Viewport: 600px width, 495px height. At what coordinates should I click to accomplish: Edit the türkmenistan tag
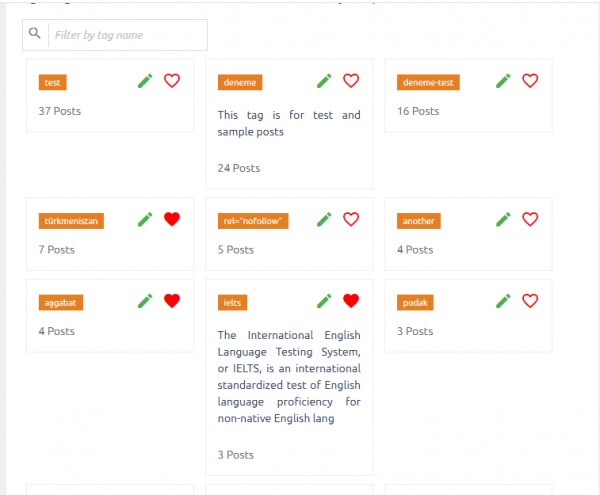point(145,219)
